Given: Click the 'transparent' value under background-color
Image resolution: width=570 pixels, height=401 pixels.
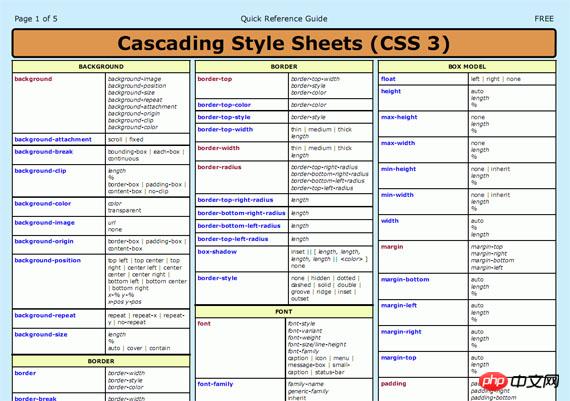Looking at the screenshot, I should (x=125, y=210).
